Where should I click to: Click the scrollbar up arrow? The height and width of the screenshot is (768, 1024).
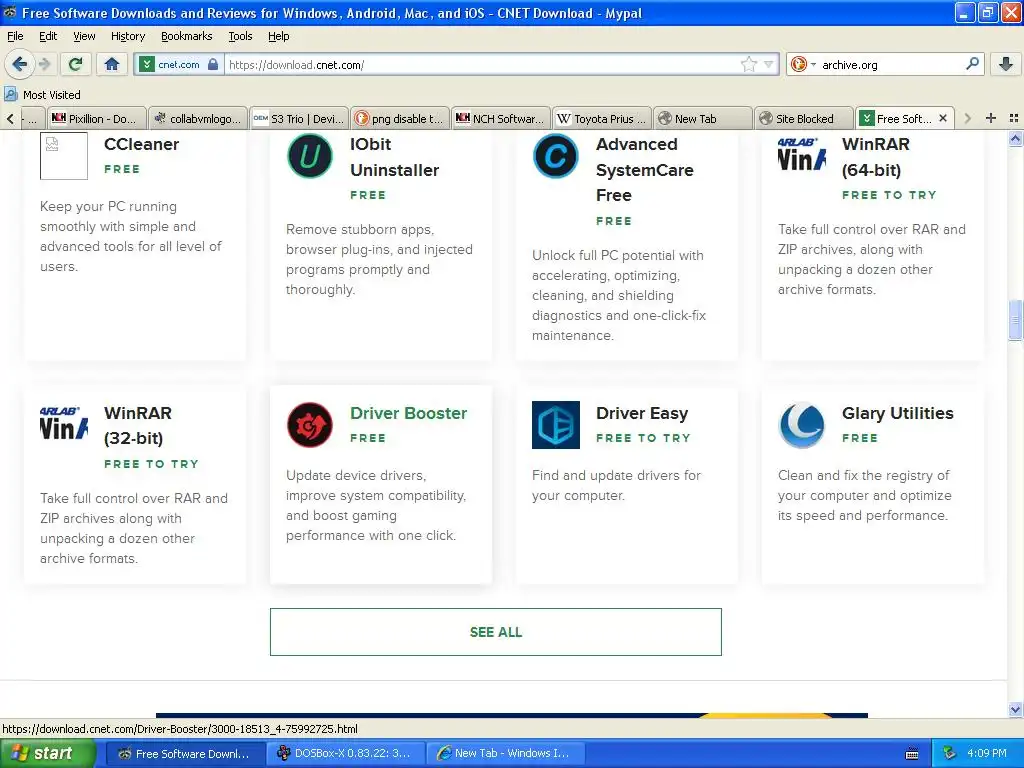point(1014,138)
